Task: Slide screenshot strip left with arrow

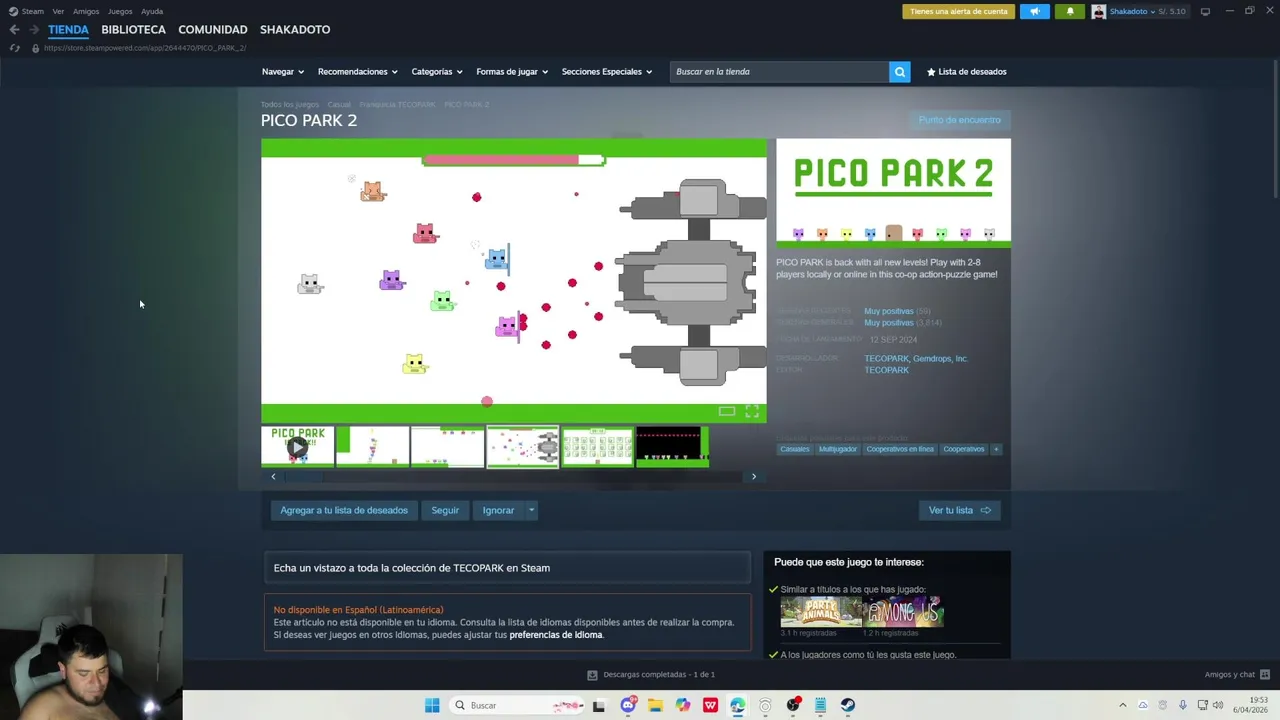Action: click(273, 477)
